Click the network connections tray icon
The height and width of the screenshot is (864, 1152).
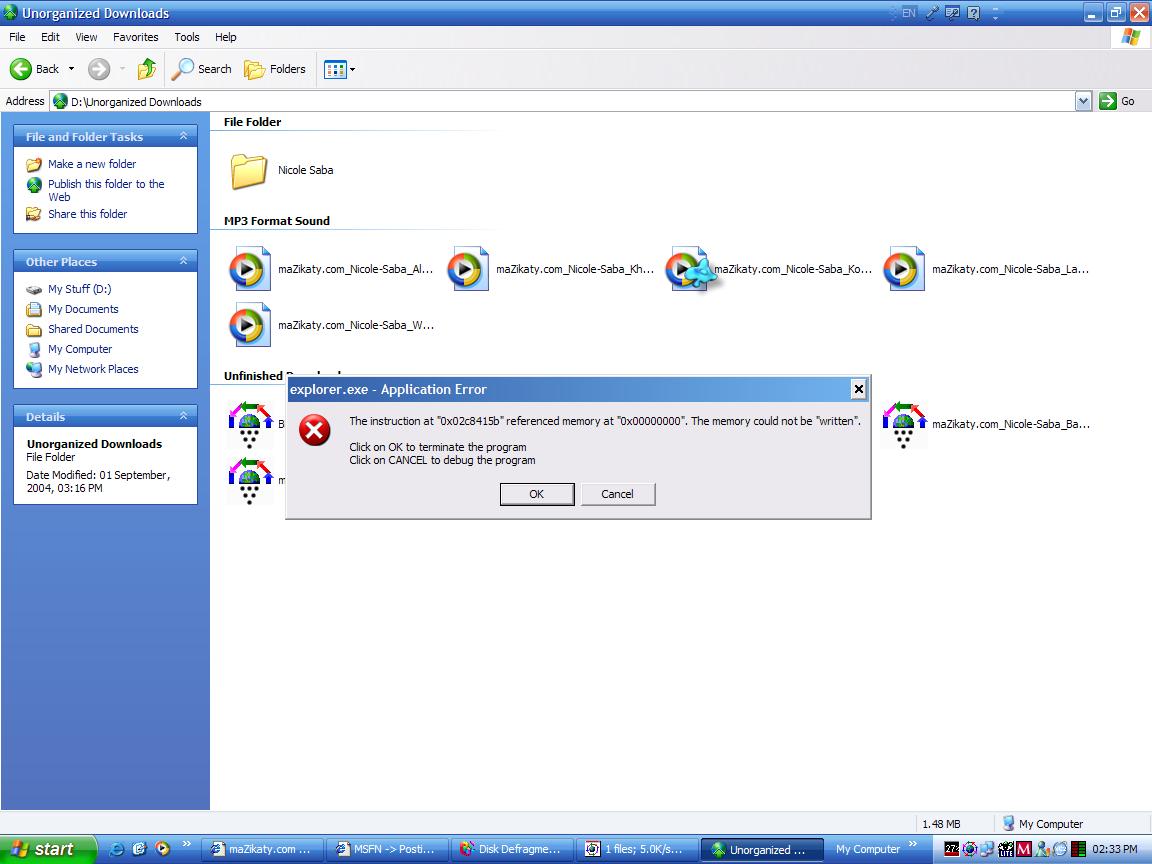(x=987, y=849)
